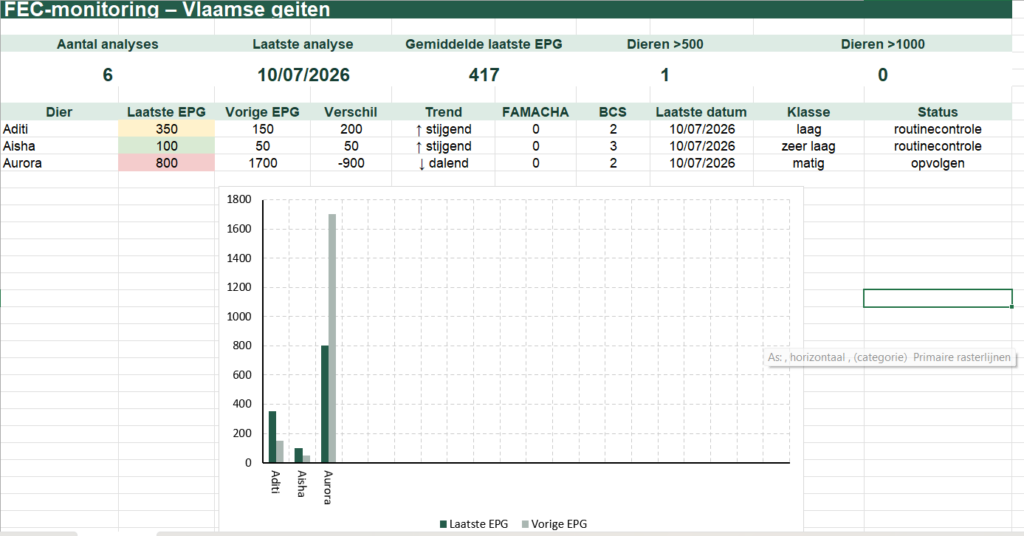Click the 'Aurora' category axis label
1024x536 pixels.
click(x=327, y=487)
